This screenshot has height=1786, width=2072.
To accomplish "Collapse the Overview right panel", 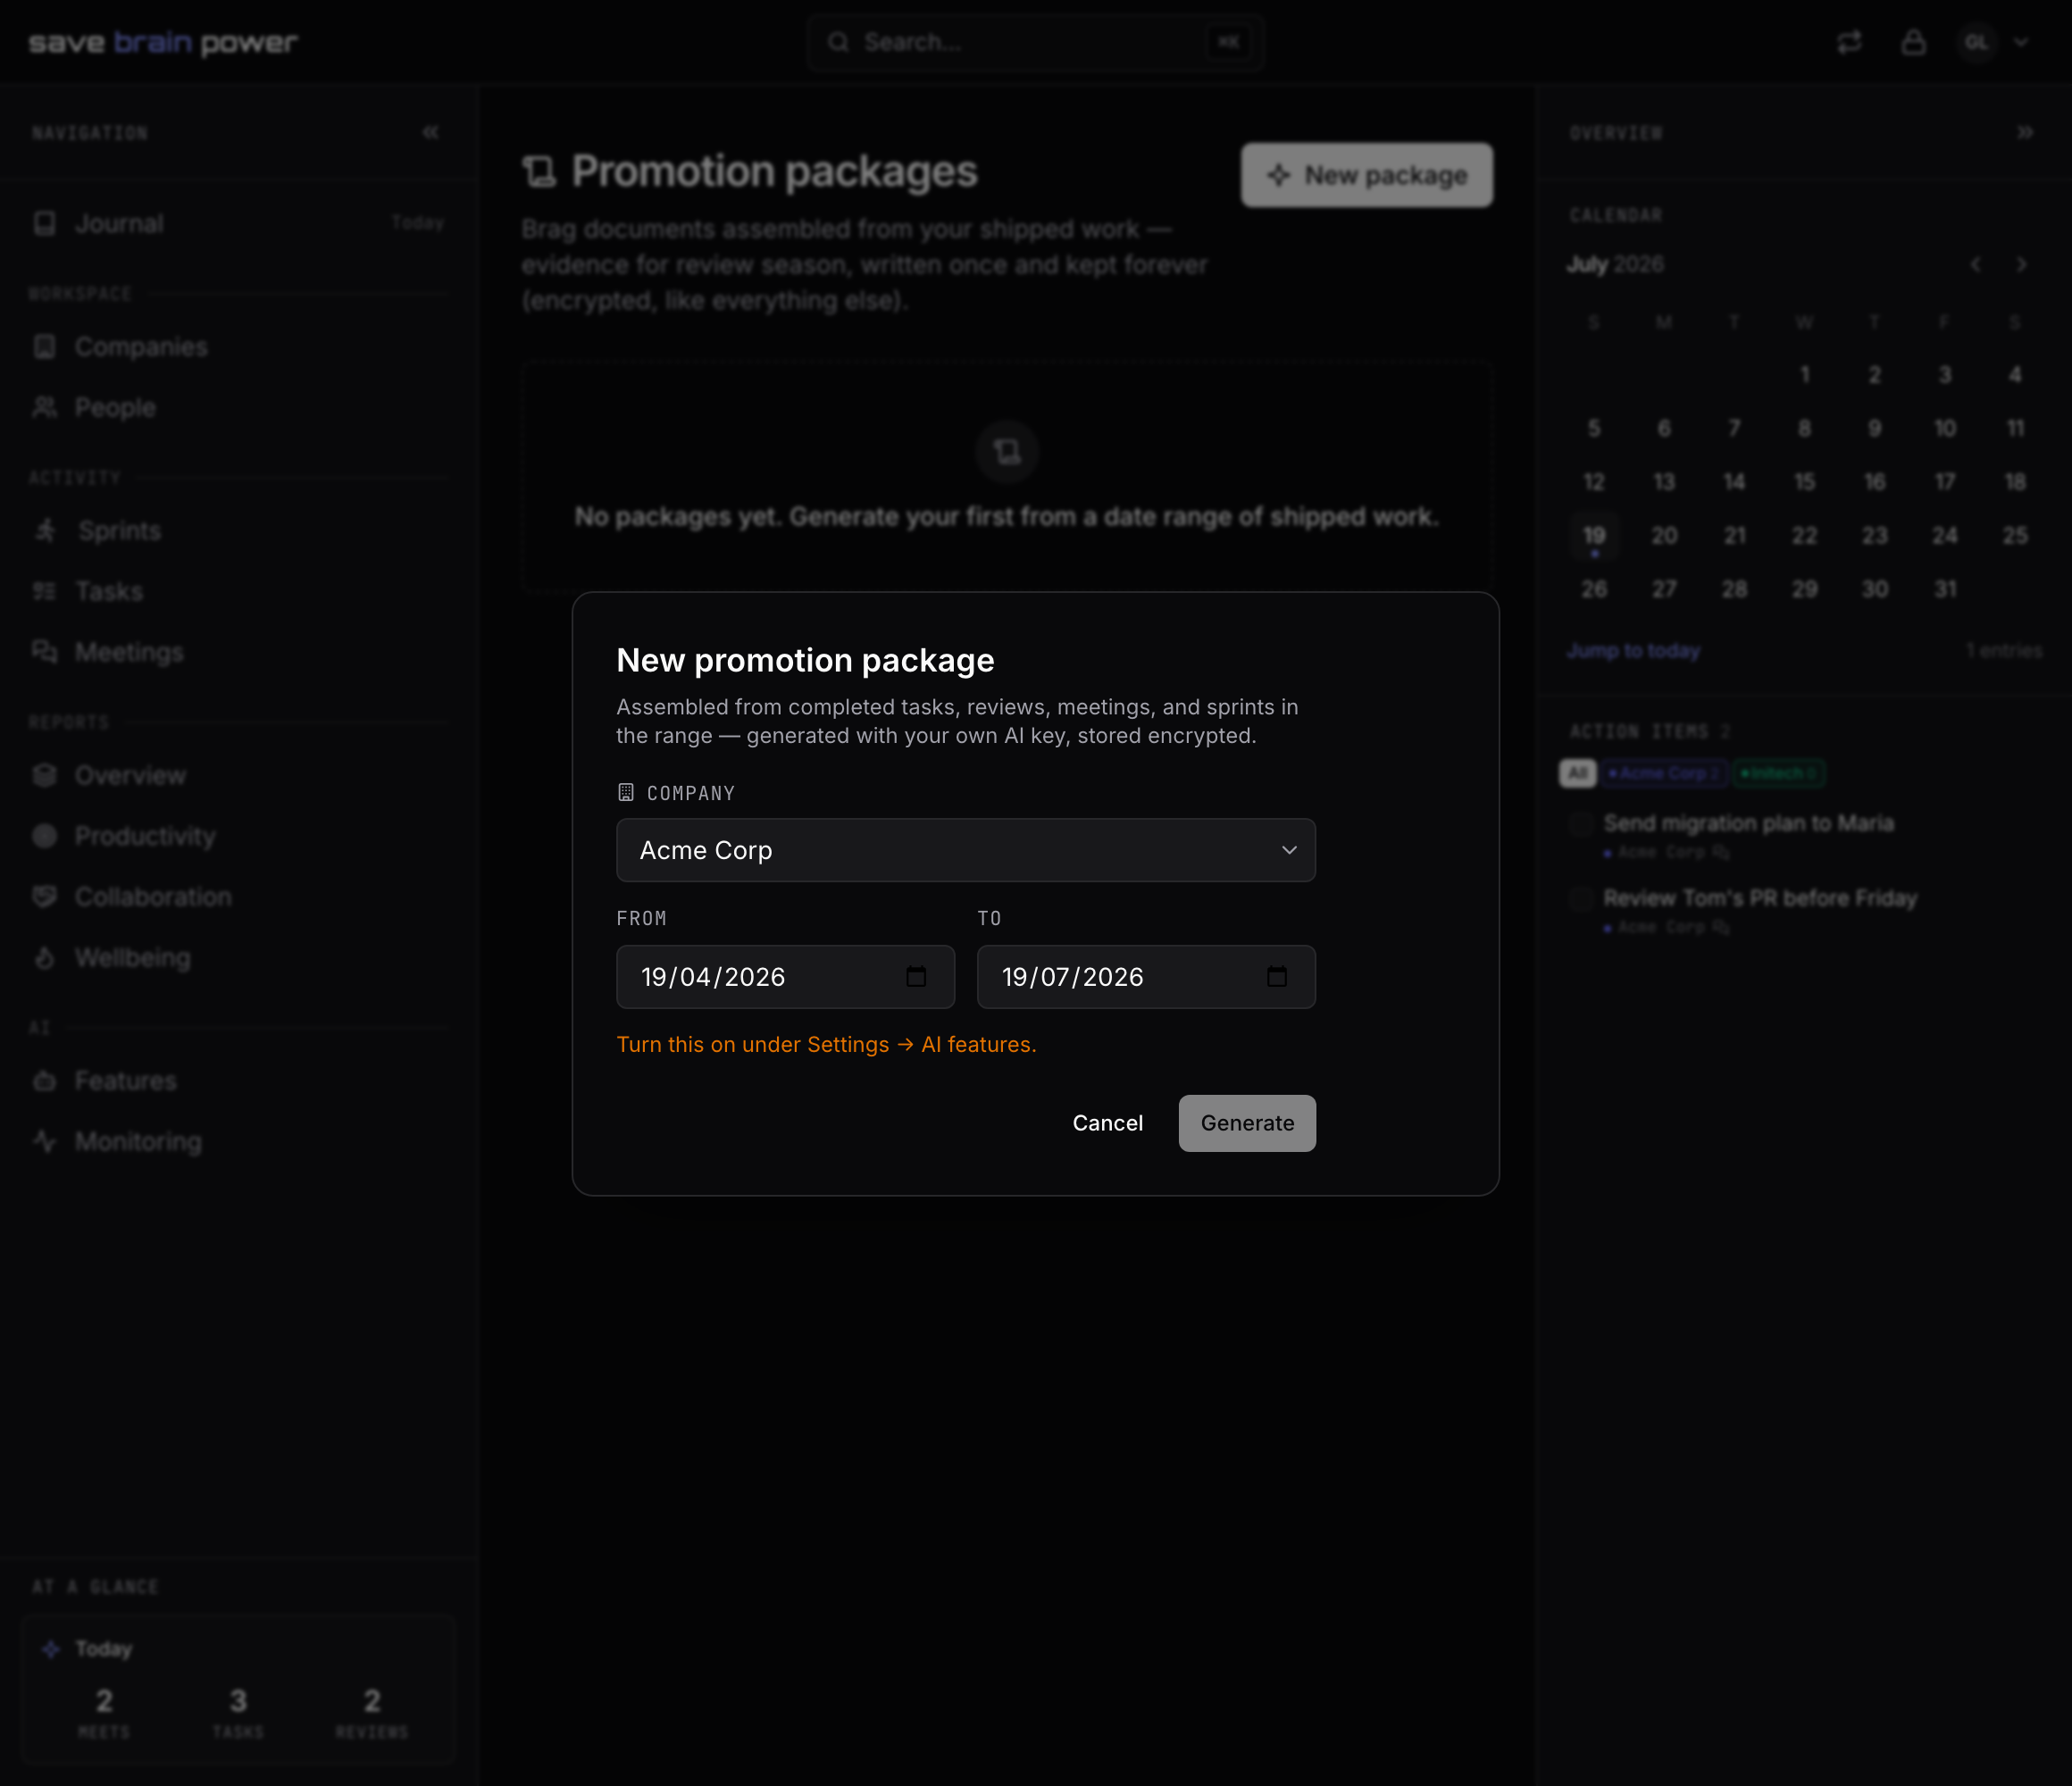I will point(2025,132).
